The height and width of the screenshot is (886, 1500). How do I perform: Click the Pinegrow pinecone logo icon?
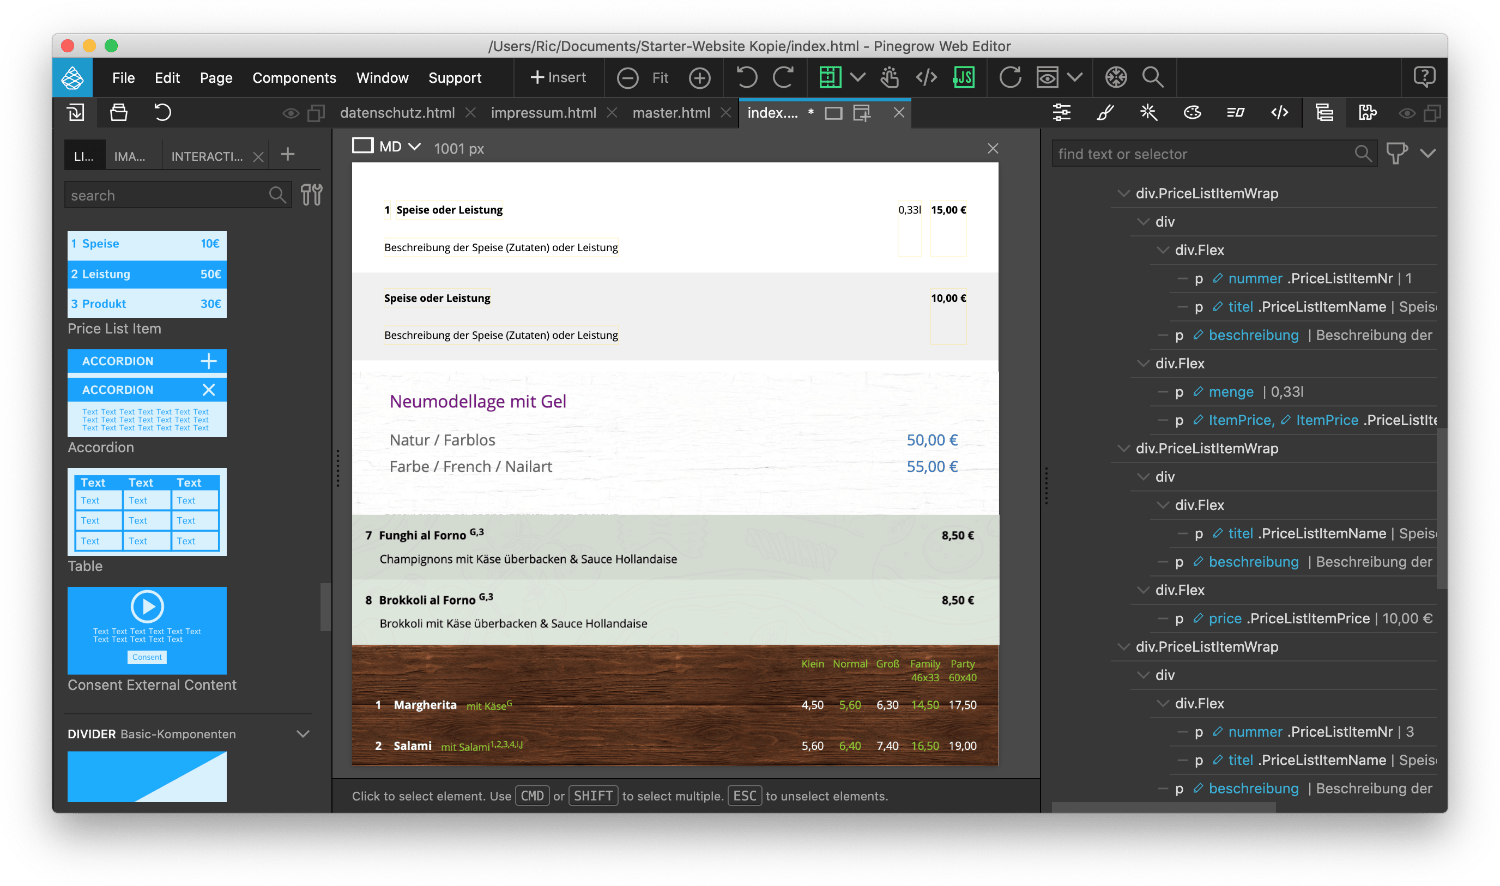72,78
